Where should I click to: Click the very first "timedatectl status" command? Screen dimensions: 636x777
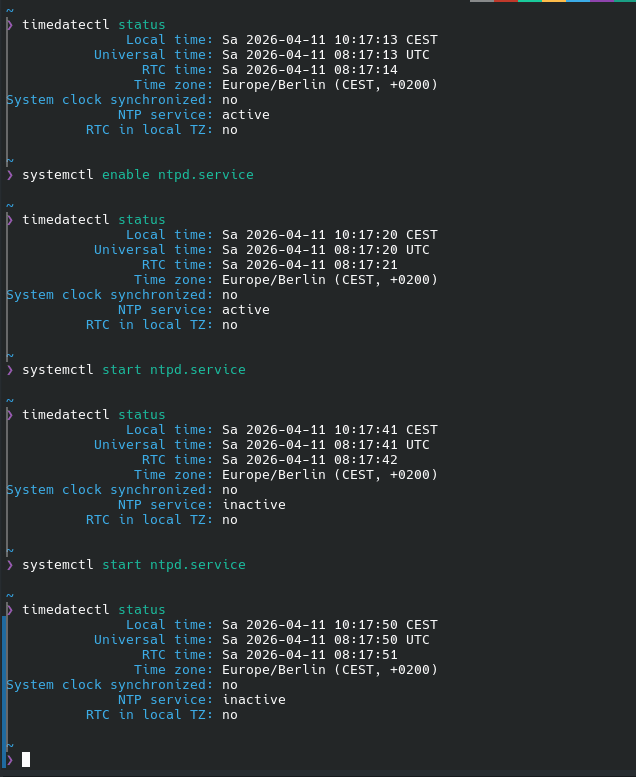click(x=94, y=24)
